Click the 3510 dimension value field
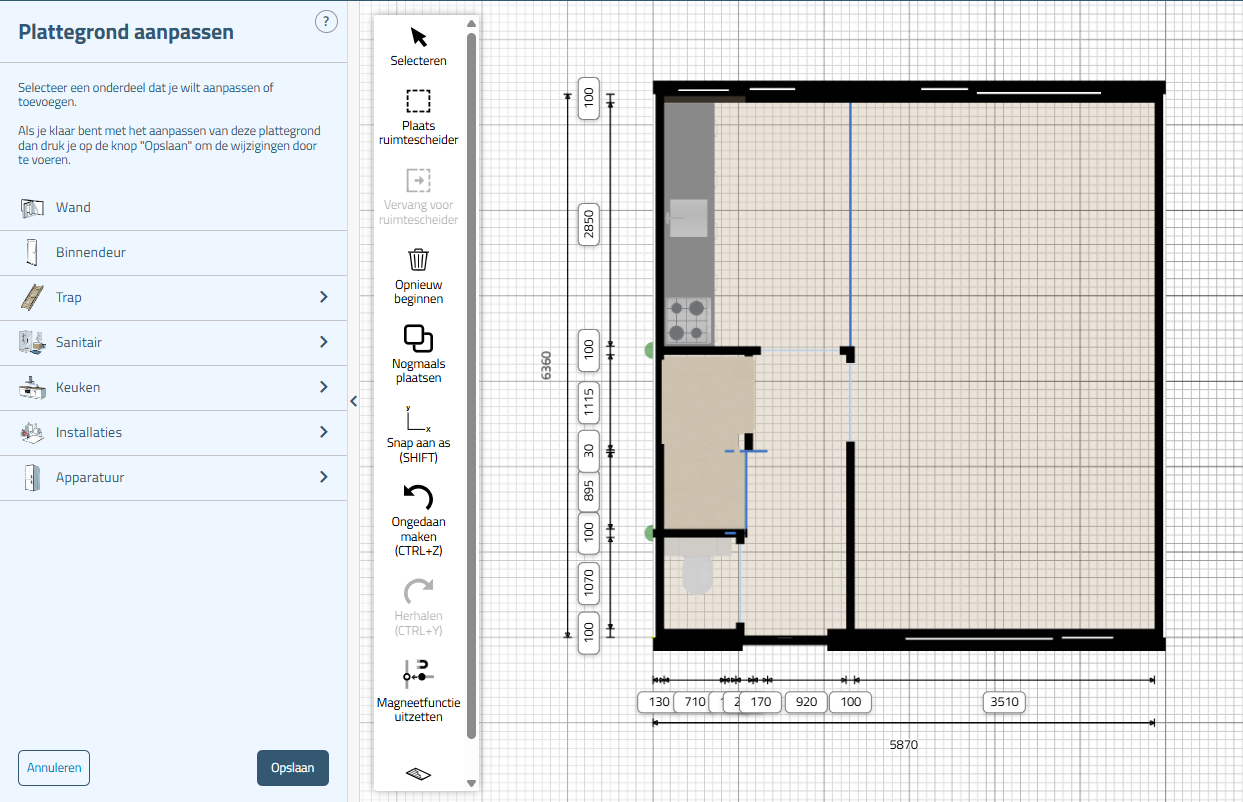 pyautogui.click(x=1004, y=702)
